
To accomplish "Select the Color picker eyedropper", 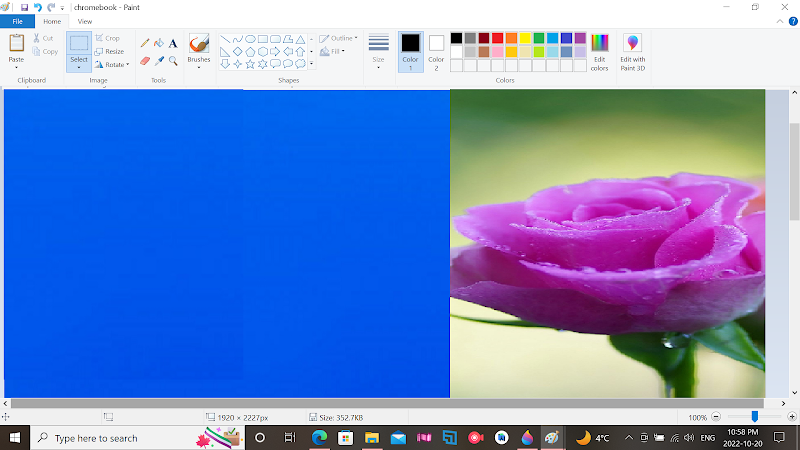I will point(159,60).
